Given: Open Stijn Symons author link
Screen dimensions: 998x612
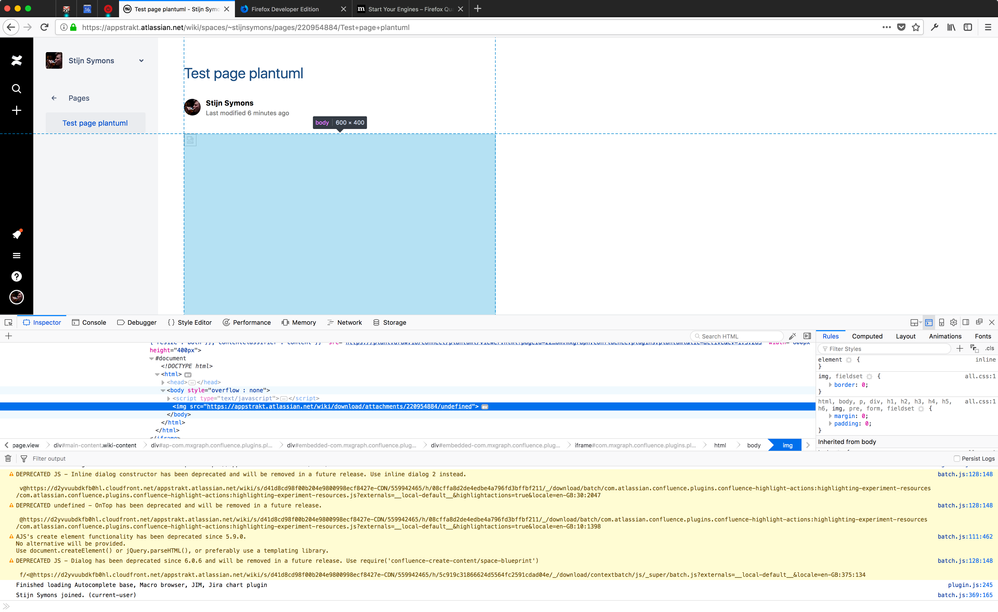Looking at the screenshot, I should point(229,102).
